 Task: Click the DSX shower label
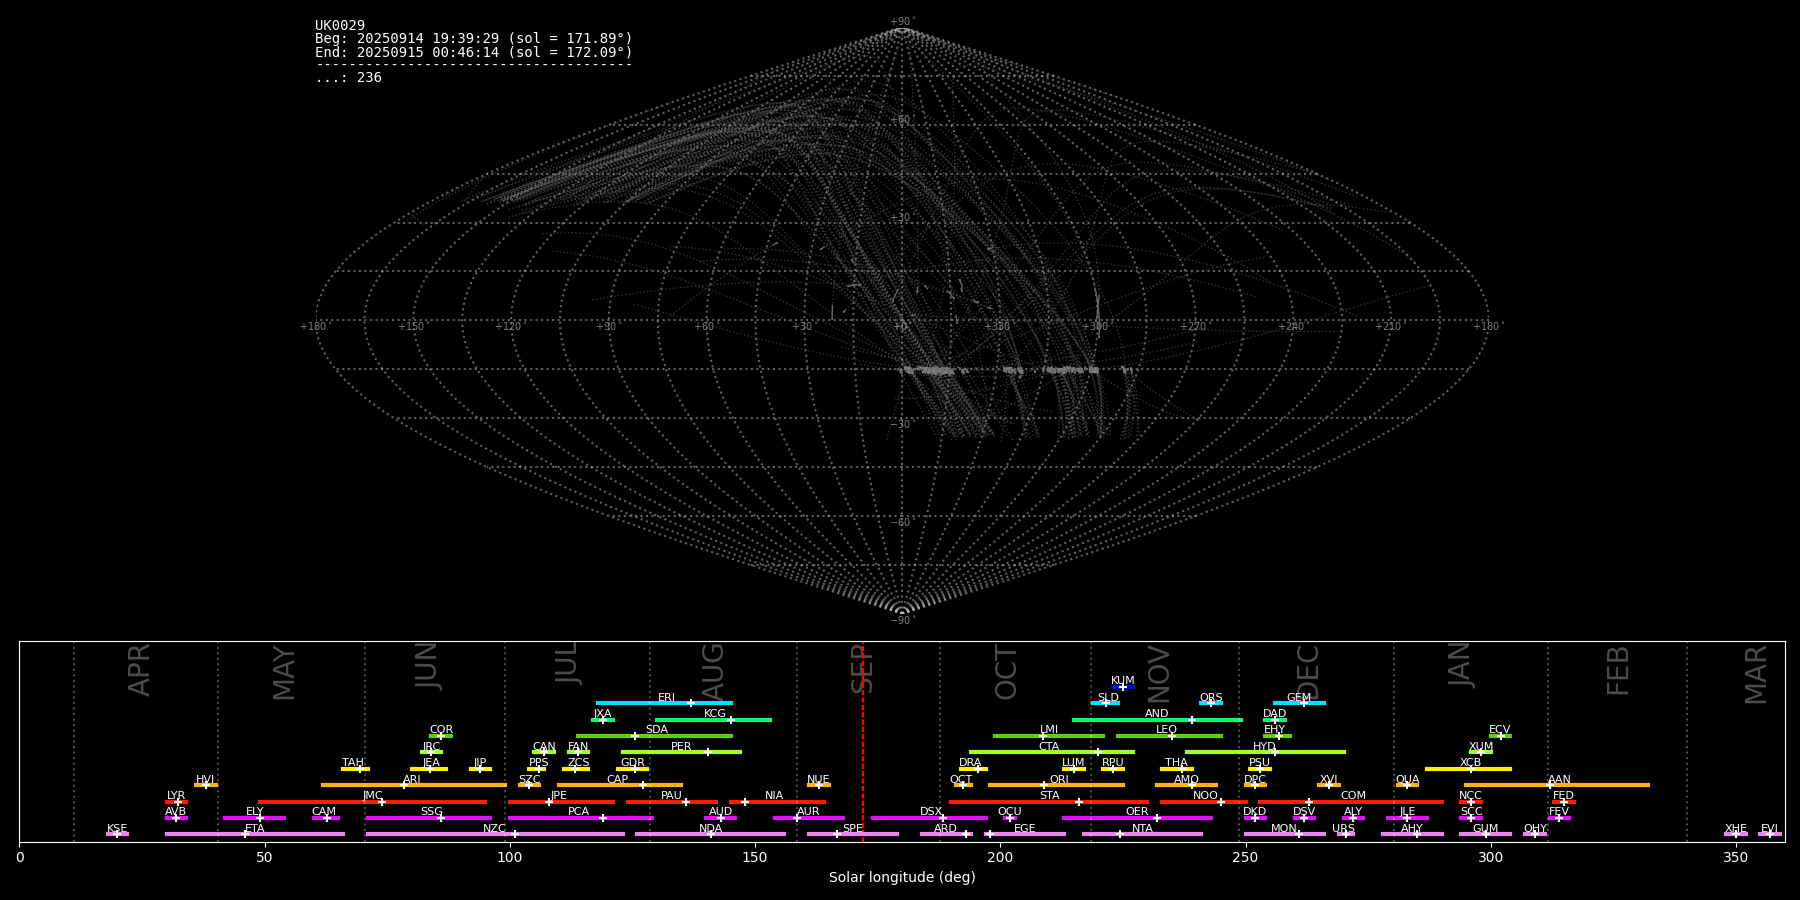[x=931, y=812]
